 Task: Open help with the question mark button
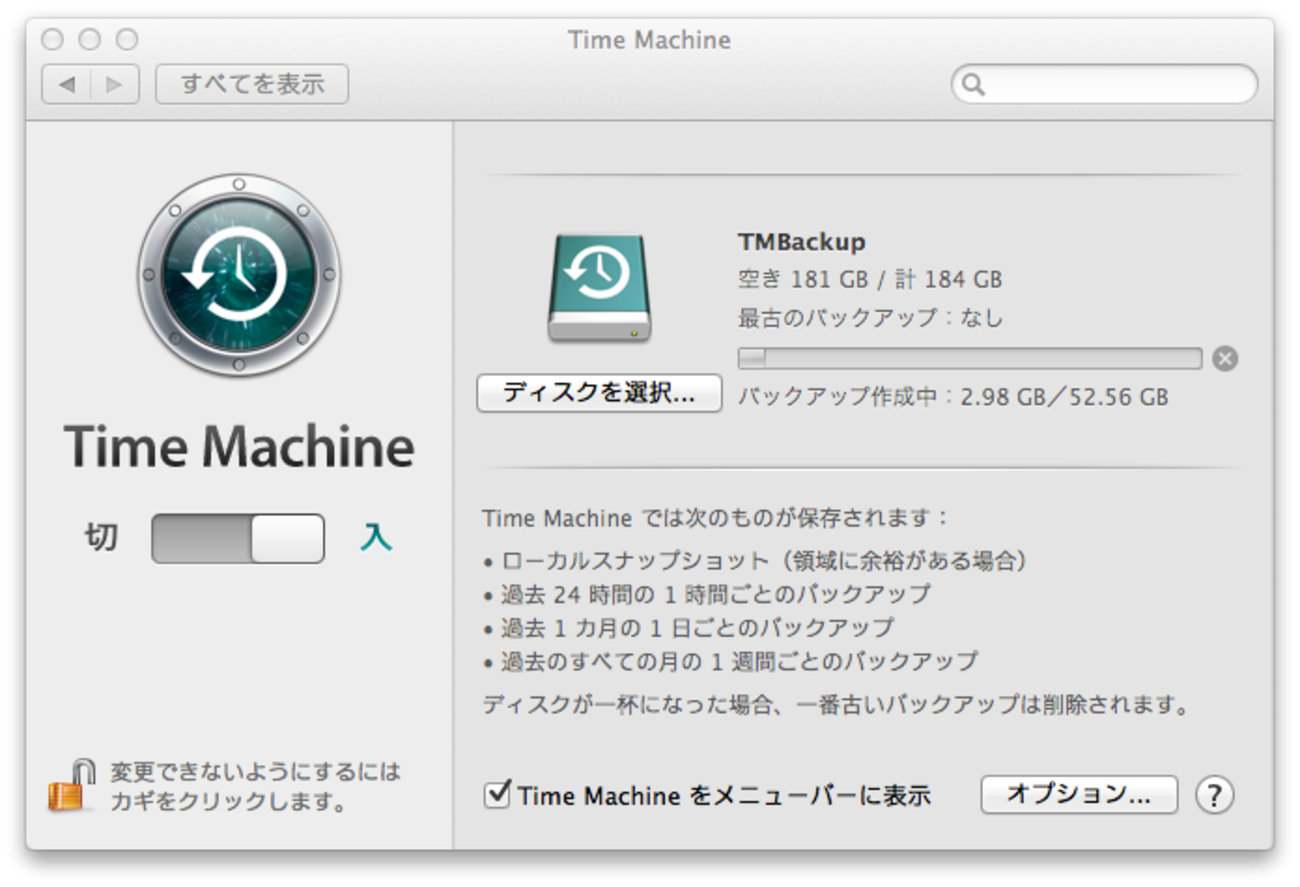(x=1214, y=796)
